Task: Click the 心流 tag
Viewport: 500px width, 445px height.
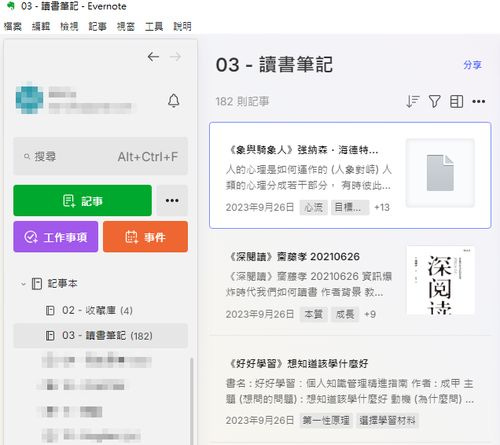Action: point(313,208)
